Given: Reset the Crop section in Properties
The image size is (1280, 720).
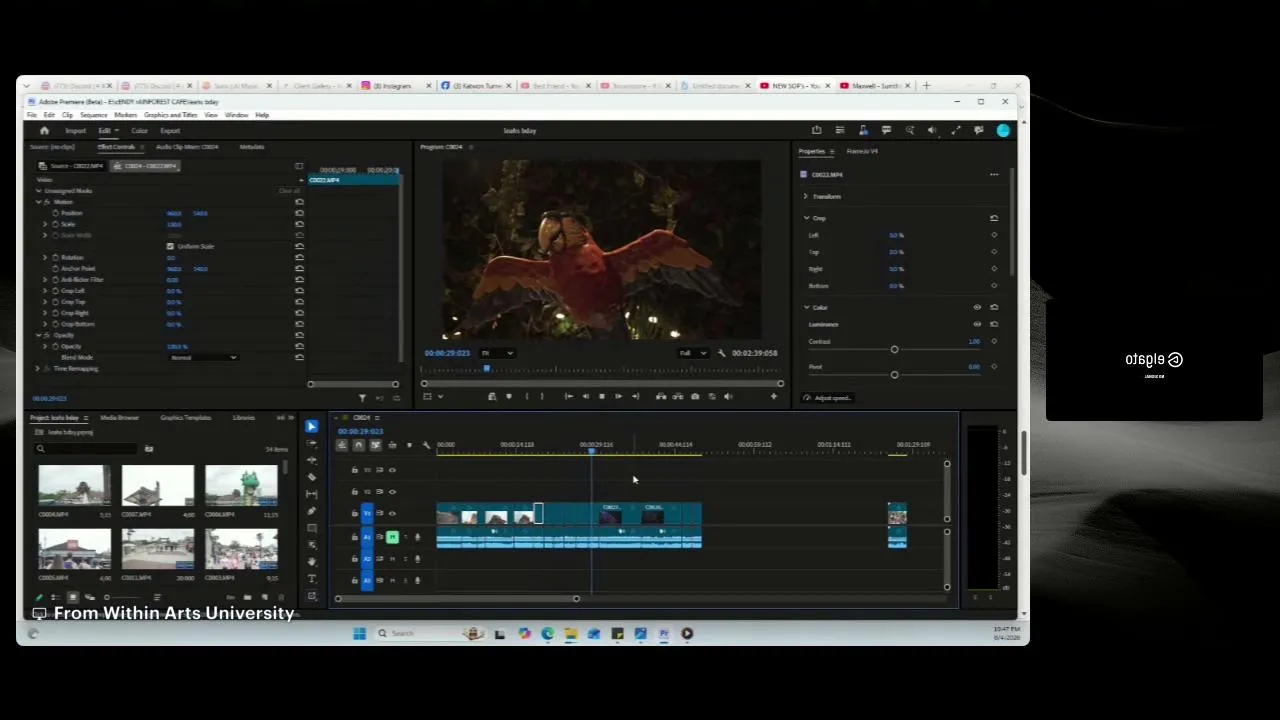Looking at the screenshot, I should point(994,218).
